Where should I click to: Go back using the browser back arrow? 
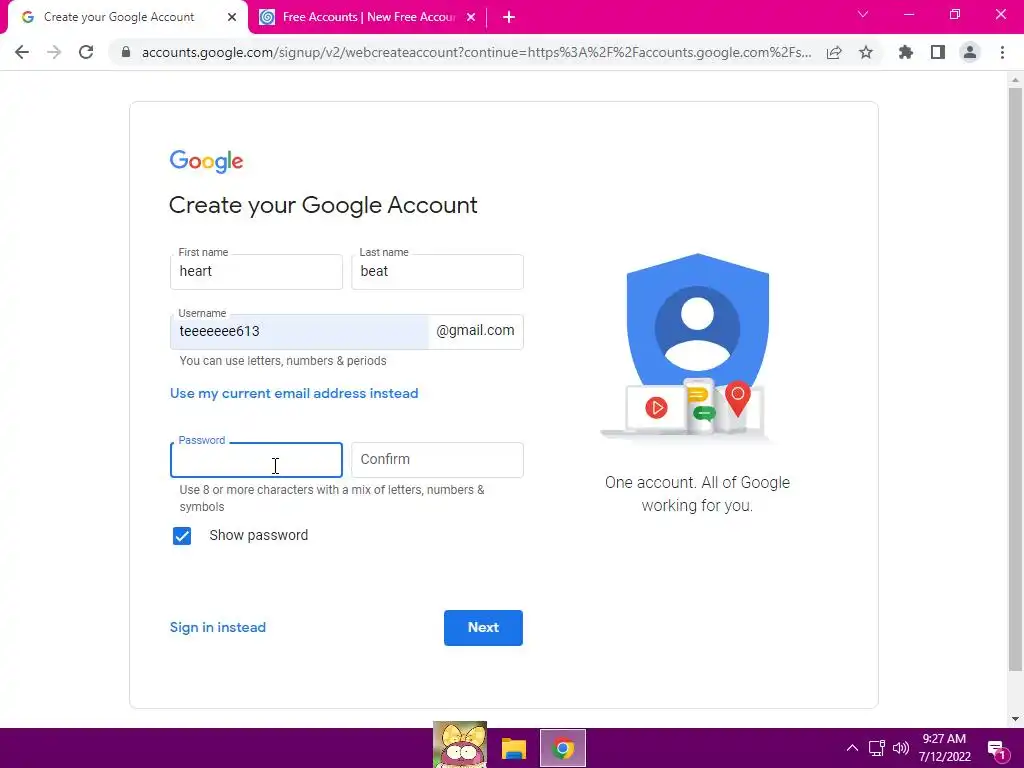(22, 52)
